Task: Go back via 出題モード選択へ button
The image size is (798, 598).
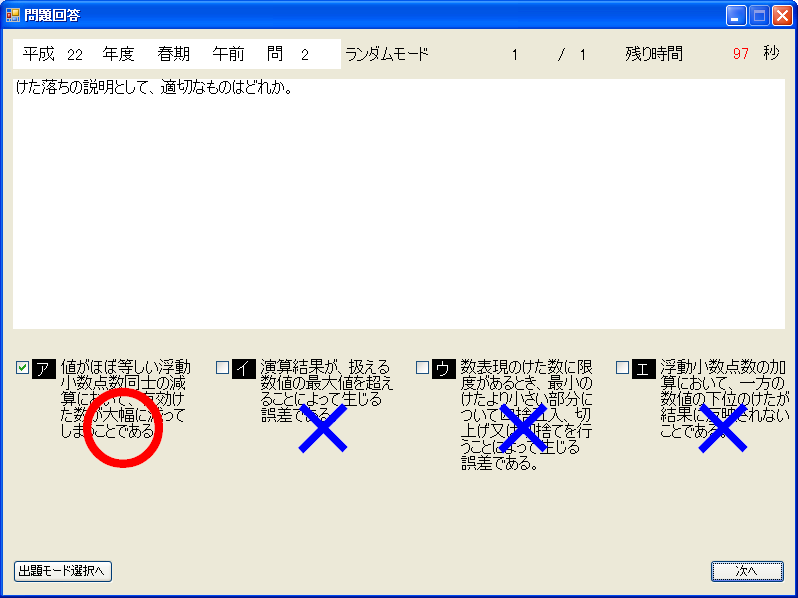Action: [x=63, y=571]
